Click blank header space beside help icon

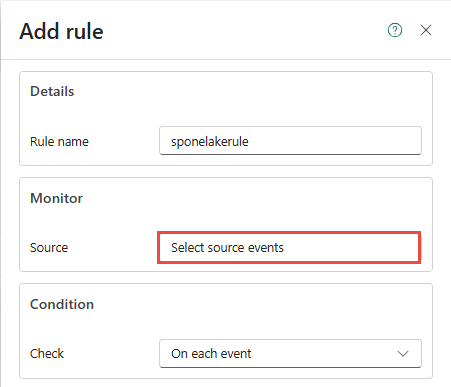[x=243, y=31]
